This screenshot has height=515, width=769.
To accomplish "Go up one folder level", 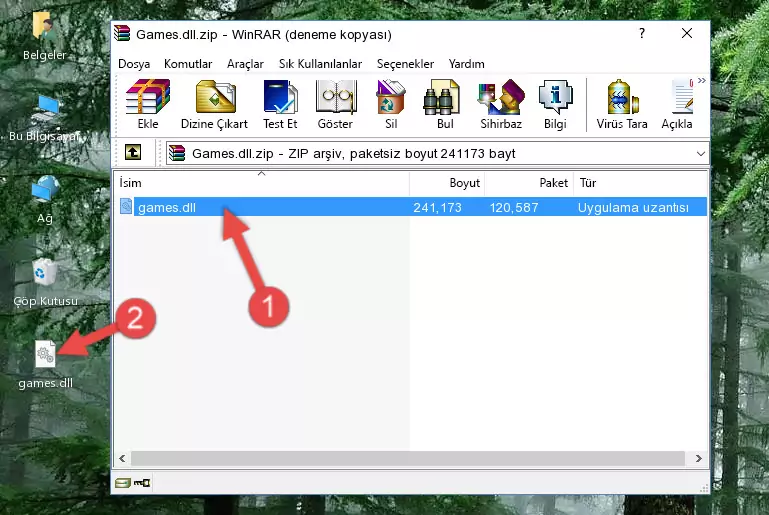I will pyautogui.click(x=133, y=153).
